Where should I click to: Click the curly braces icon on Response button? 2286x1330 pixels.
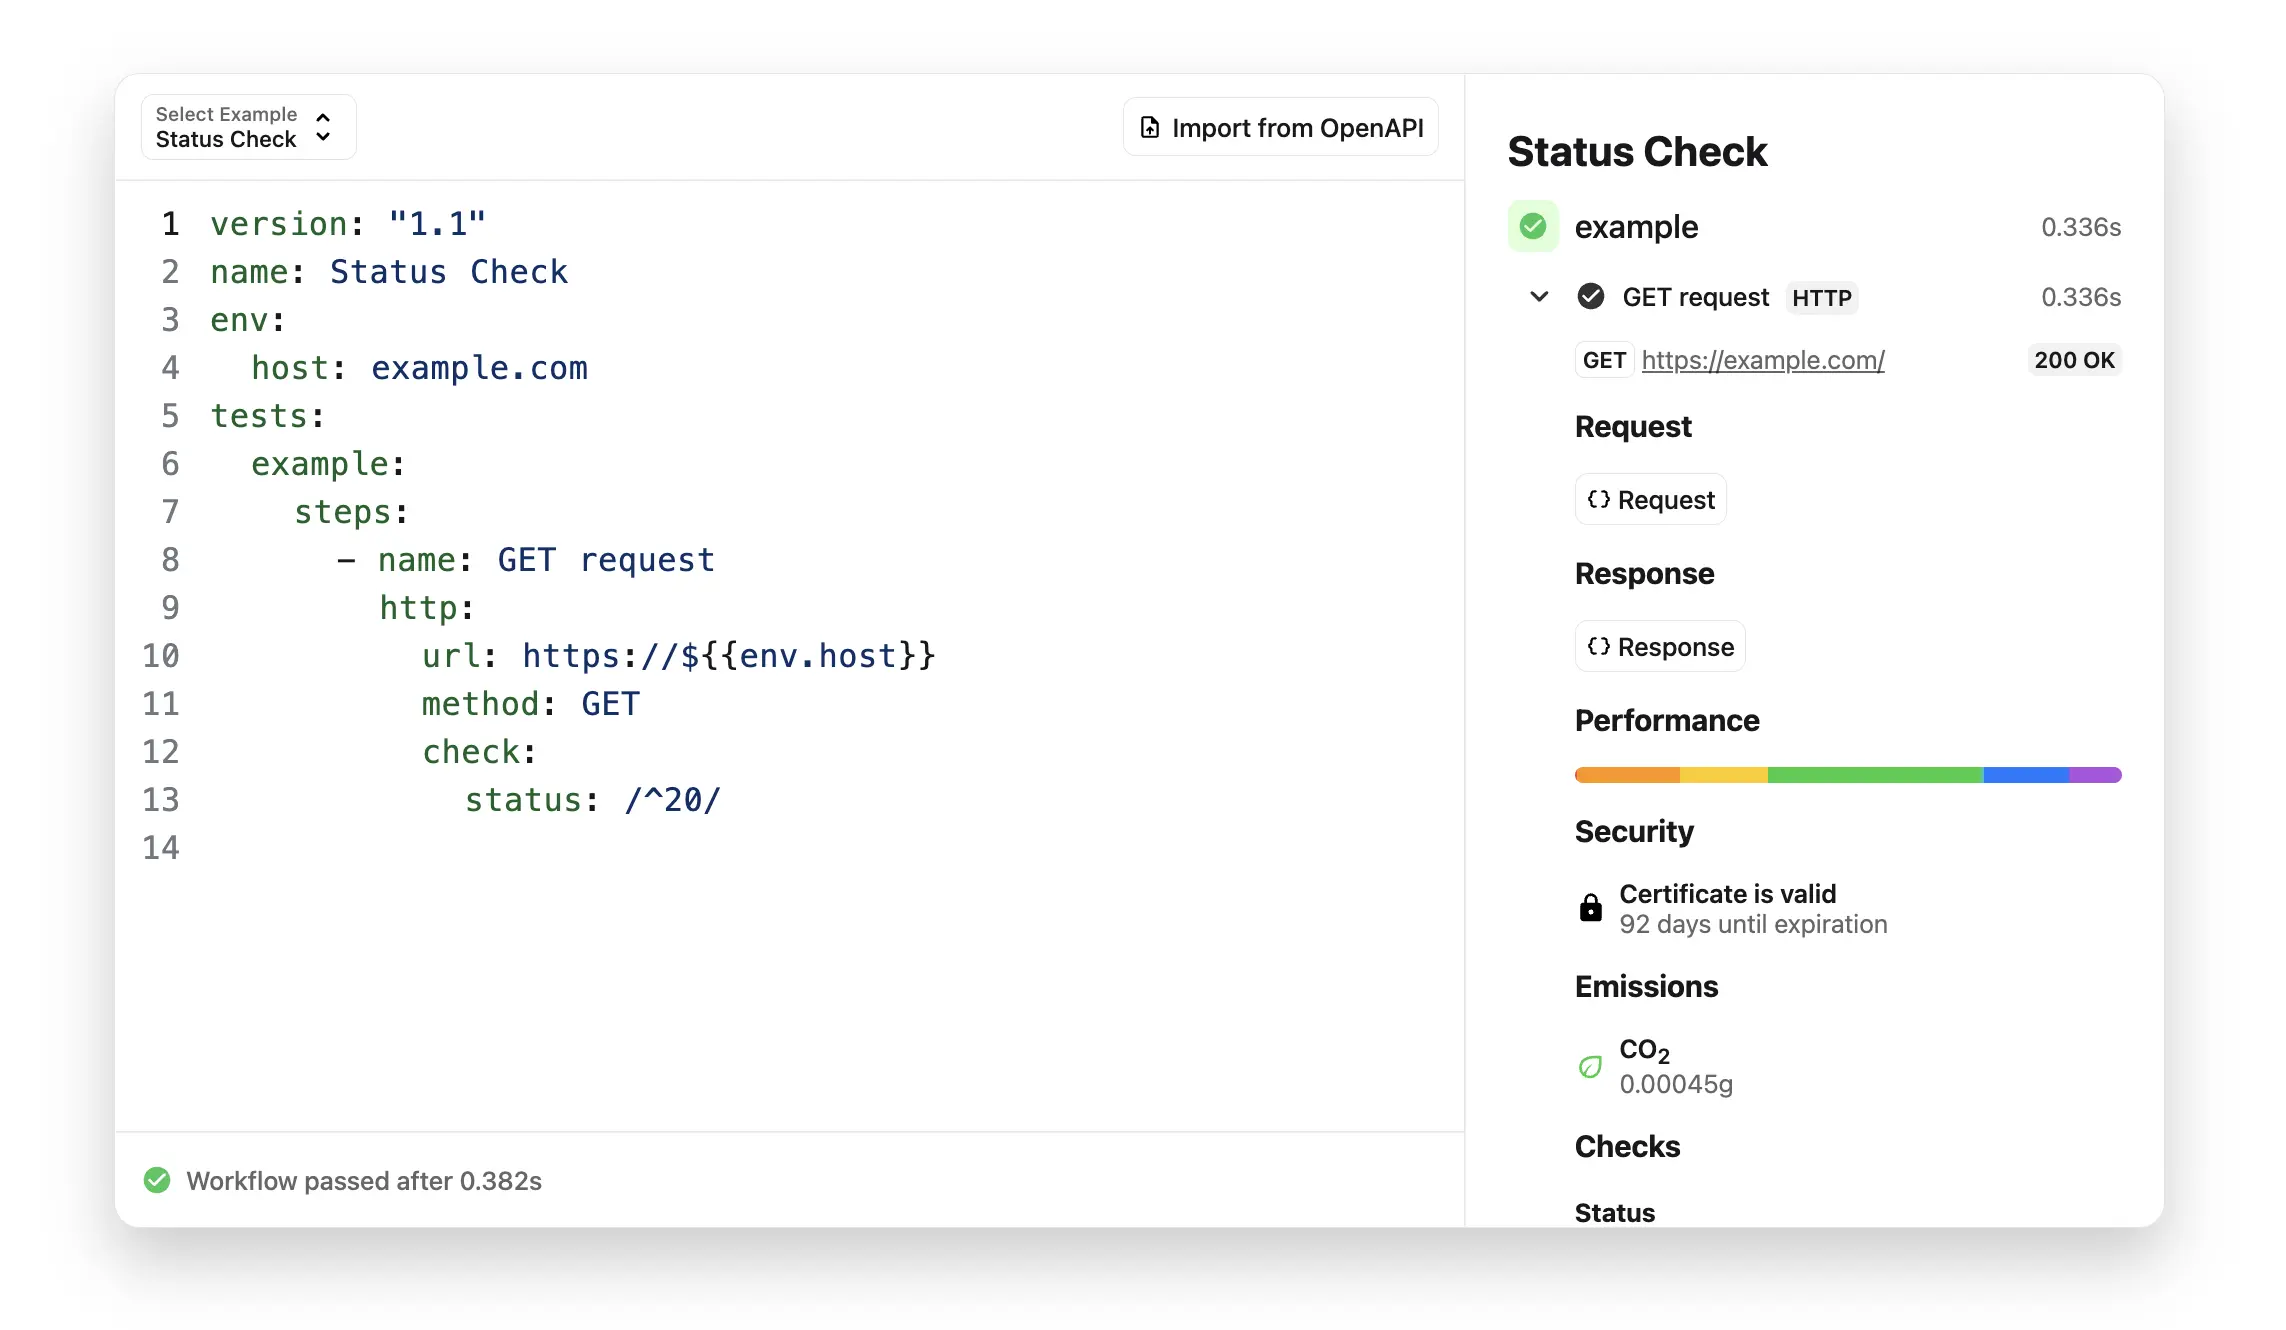1598,647
